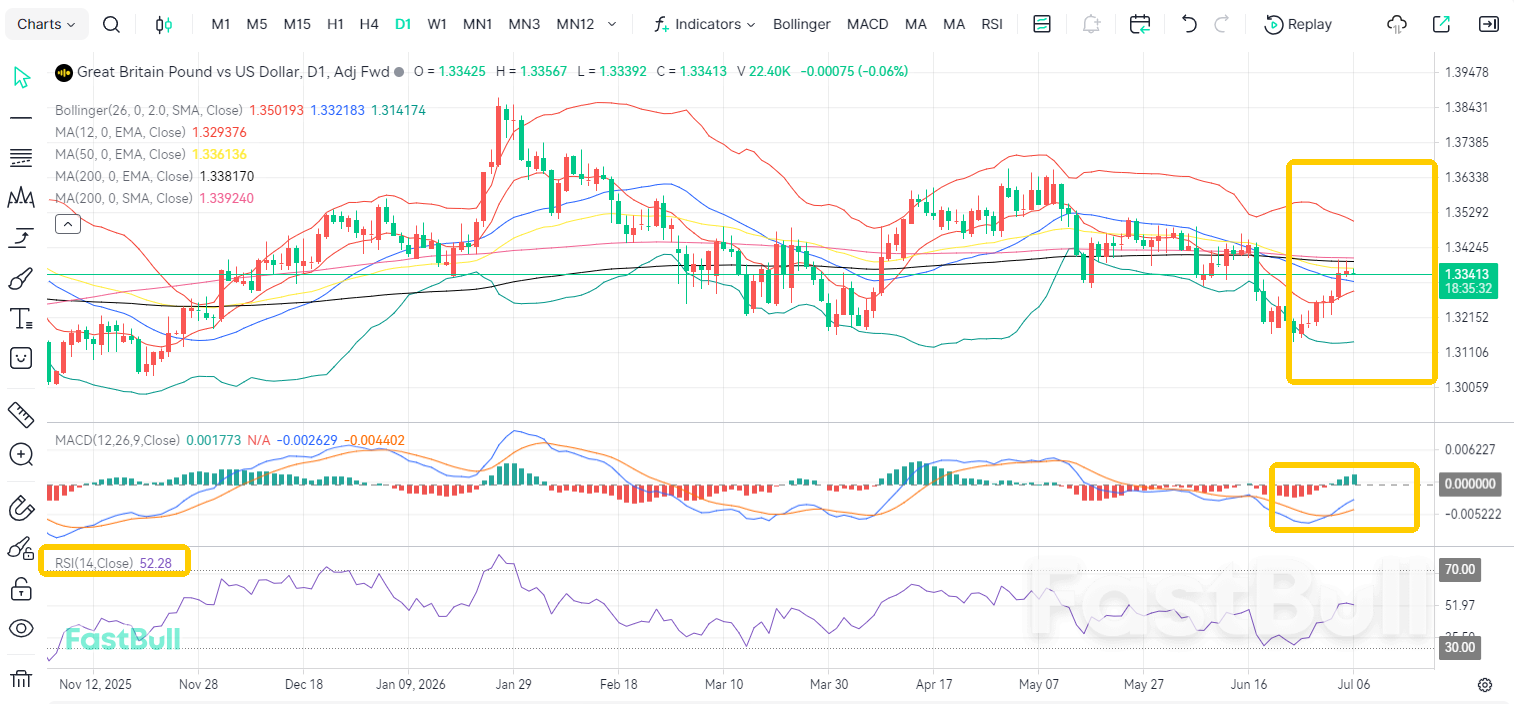Select the D1 daily timeframe
1514x704 pixels.
pos(403,24)
